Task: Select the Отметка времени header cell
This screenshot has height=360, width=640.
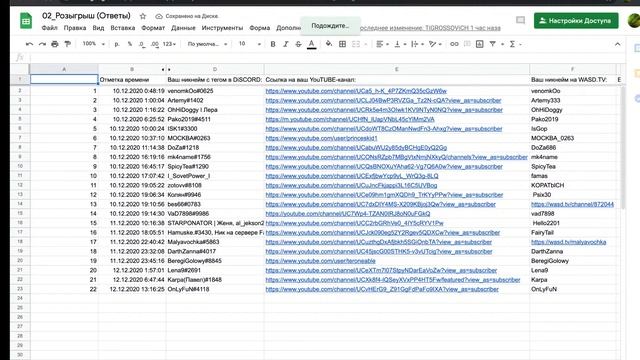Action: 132,80
